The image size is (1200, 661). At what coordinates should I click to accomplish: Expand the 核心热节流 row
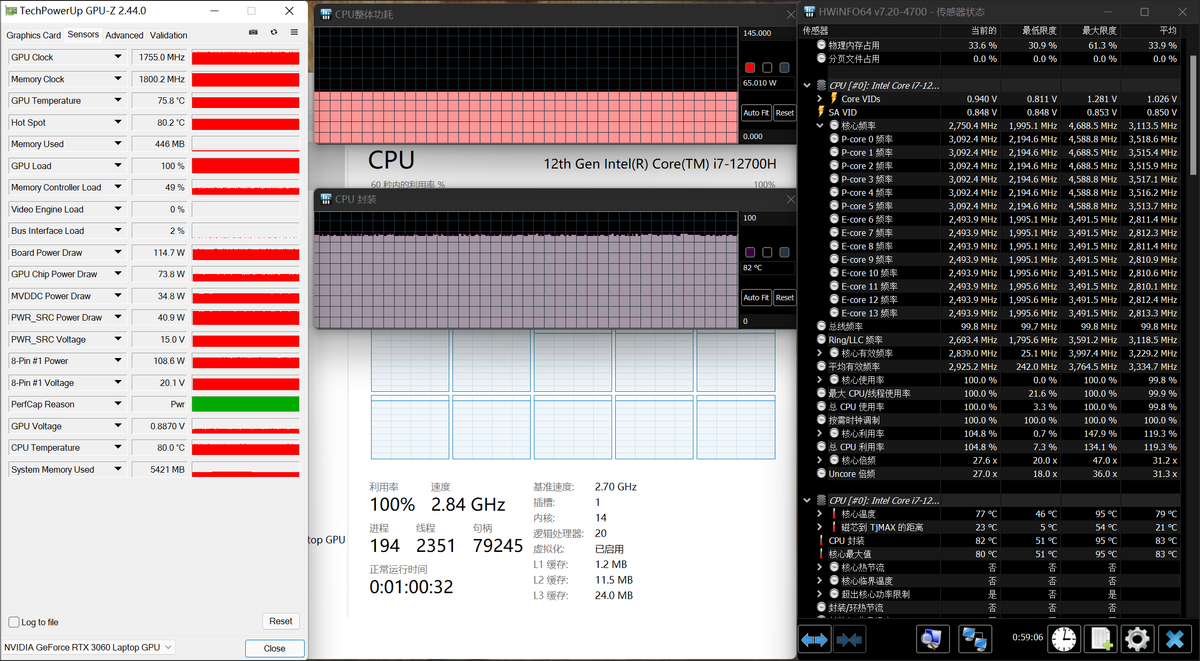tap(821, 567)
